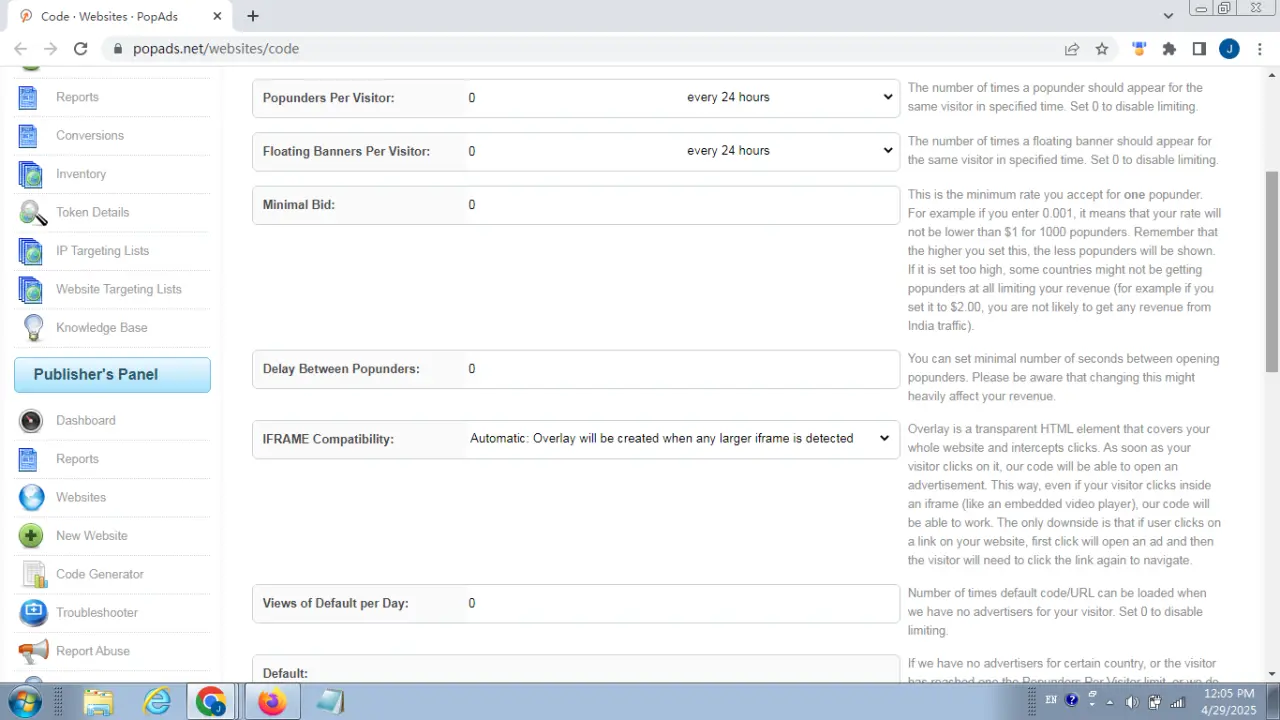
Task: Click the New Website green plus icon
Action: (31, 536)
